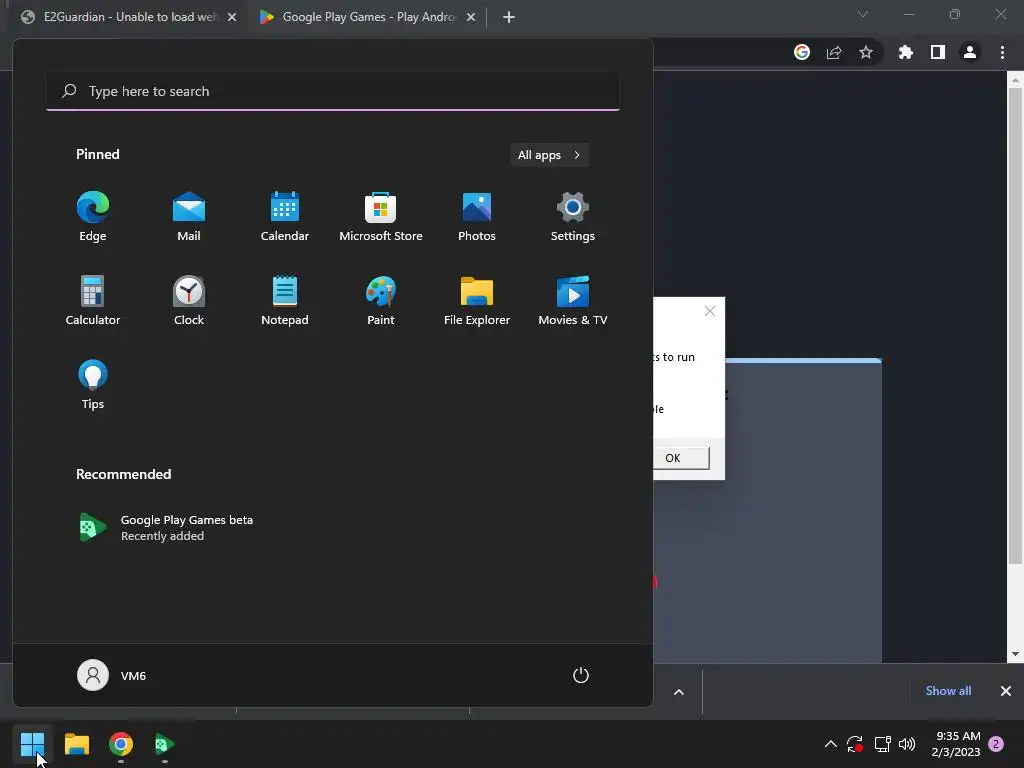This screenshot has height=768, width=1024.
Task: Expand the All apps list
Action: (x=549, y=155)
